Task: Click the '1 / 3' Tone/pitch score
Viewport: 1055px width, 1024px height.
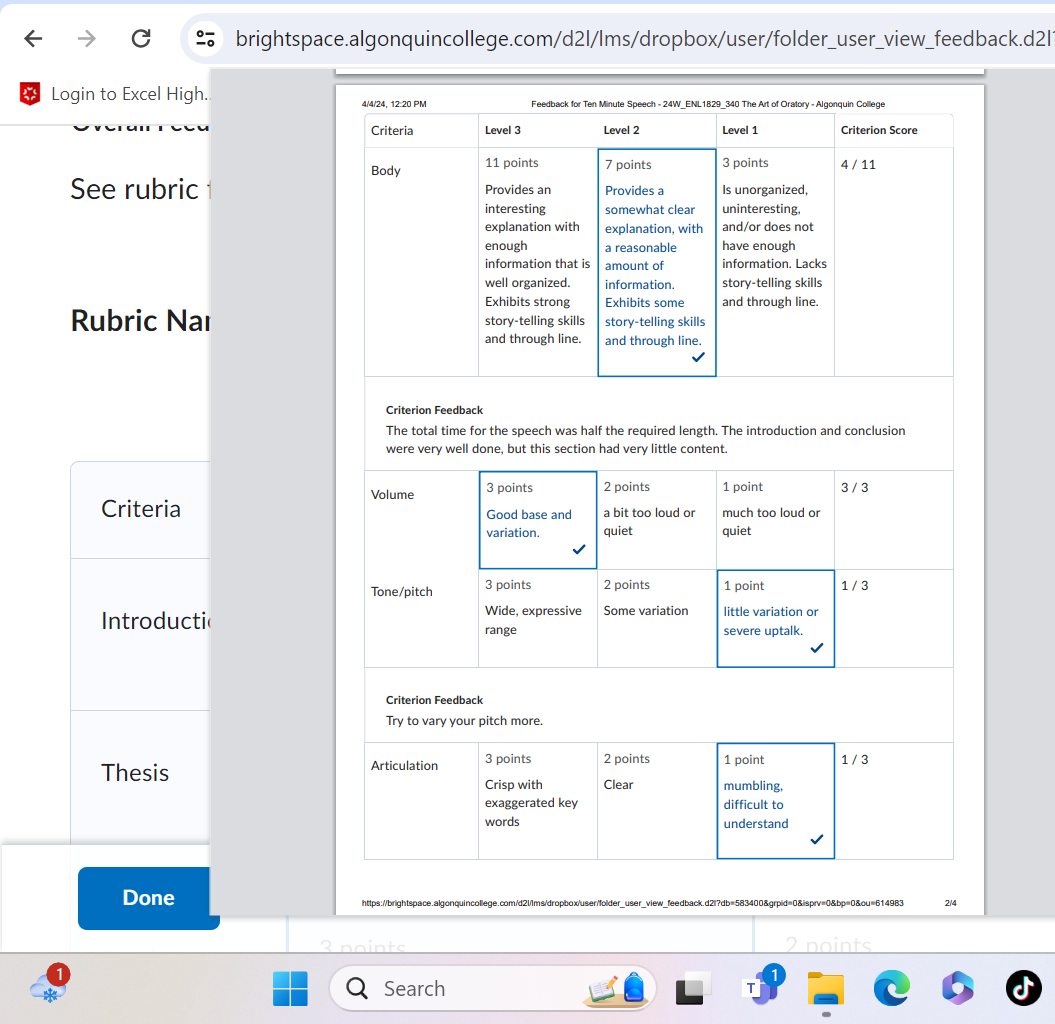Action: click(854, 585)
